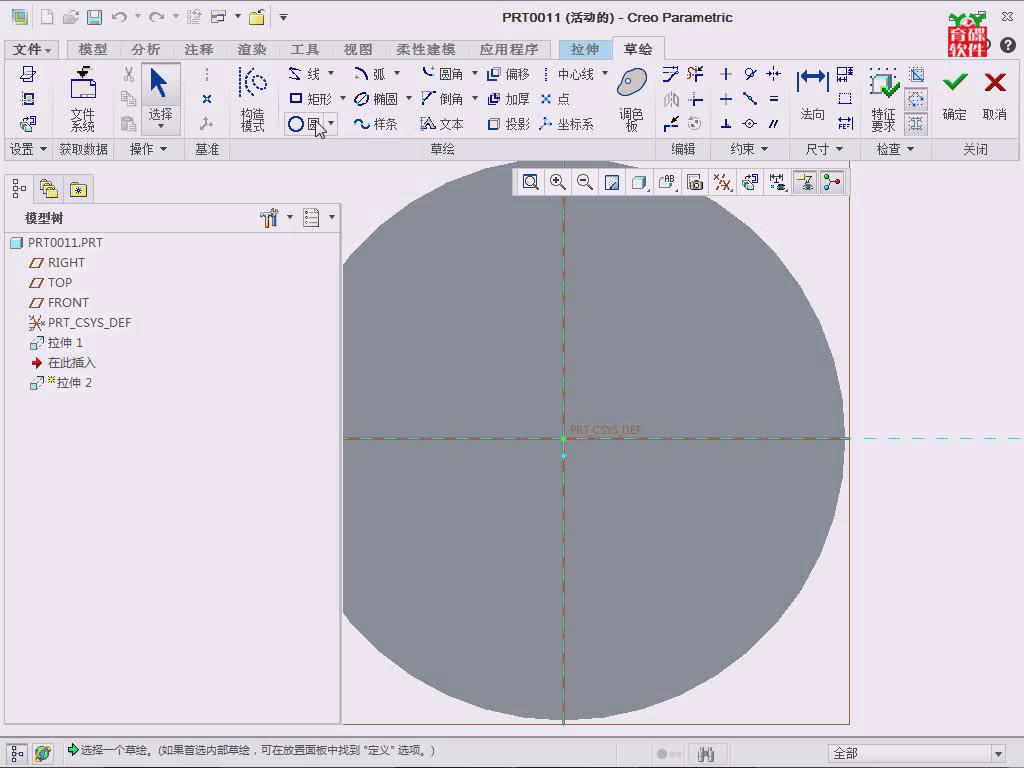The width and height of the screenshot is (1024, 768).
Task: Click the 特征要求 button
Action: coord(884,99)
